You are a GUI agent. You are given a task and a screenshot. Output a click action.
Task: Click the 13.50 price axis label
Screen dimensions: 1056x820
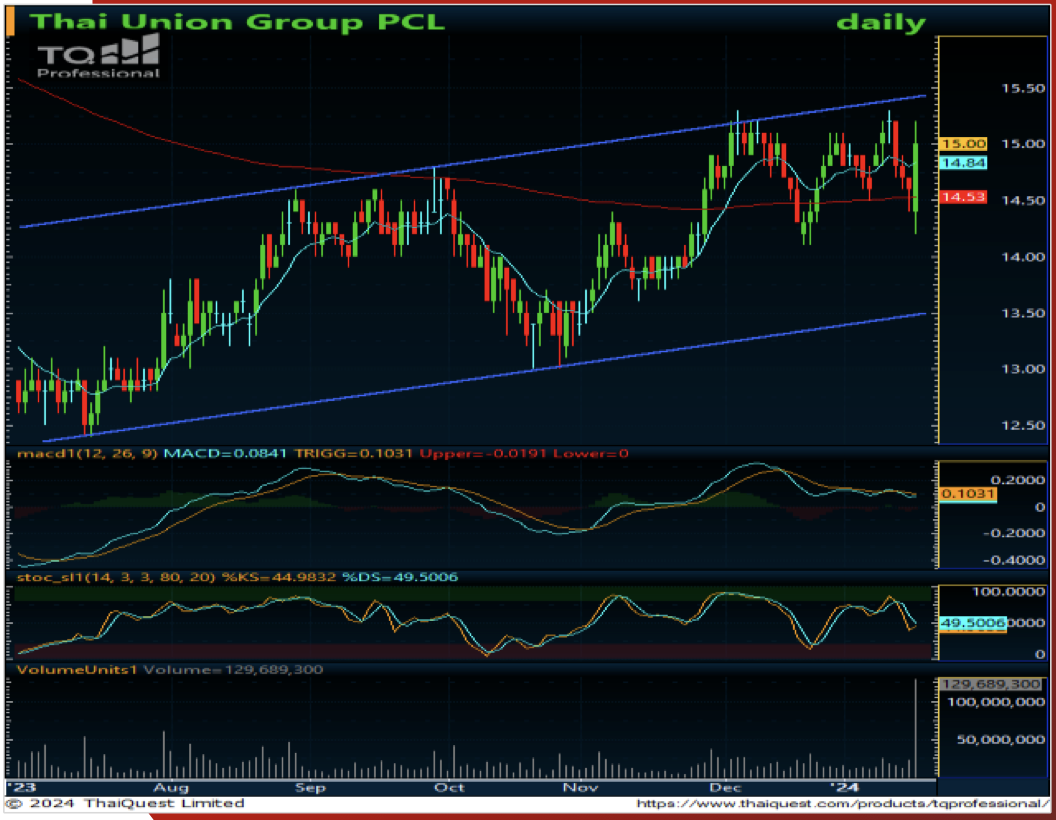coord(1022,314)
